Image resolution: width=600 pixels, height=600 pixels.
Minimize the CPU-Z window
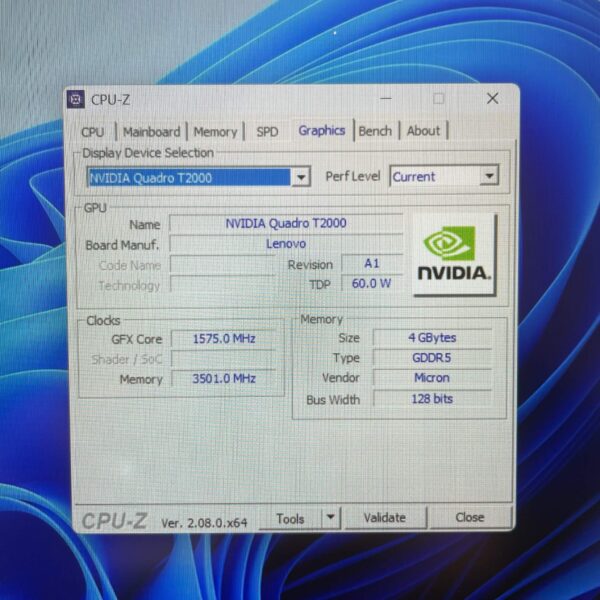386,99
